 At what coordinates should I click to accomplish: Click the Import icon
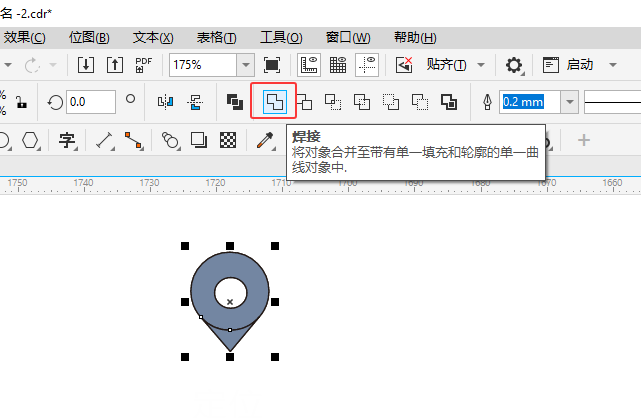tap(86, 65)
